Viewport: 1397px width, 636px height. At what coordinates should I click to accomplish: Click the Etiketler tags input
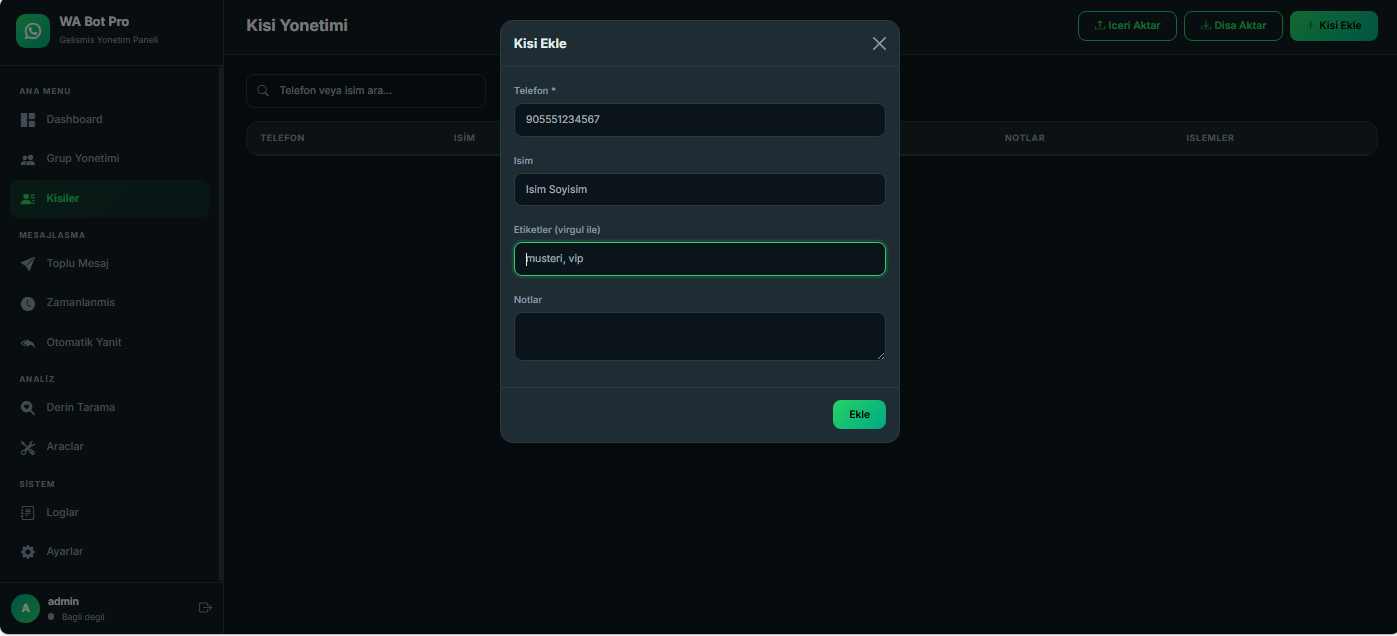click(699, 259)
